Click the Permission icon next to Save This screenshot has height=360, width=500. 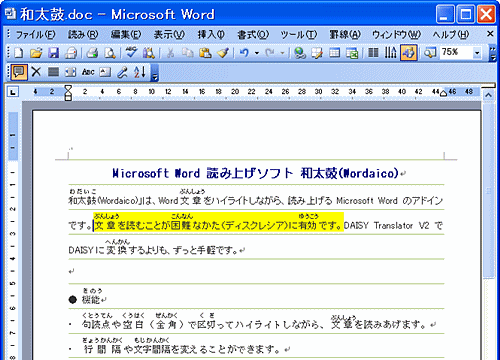[71, 53]
